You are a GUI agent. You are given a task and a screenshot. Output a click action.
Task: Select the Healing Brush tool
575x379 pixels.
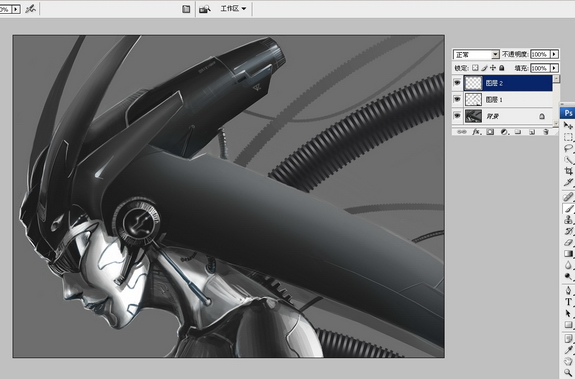[x=568, y=197]
